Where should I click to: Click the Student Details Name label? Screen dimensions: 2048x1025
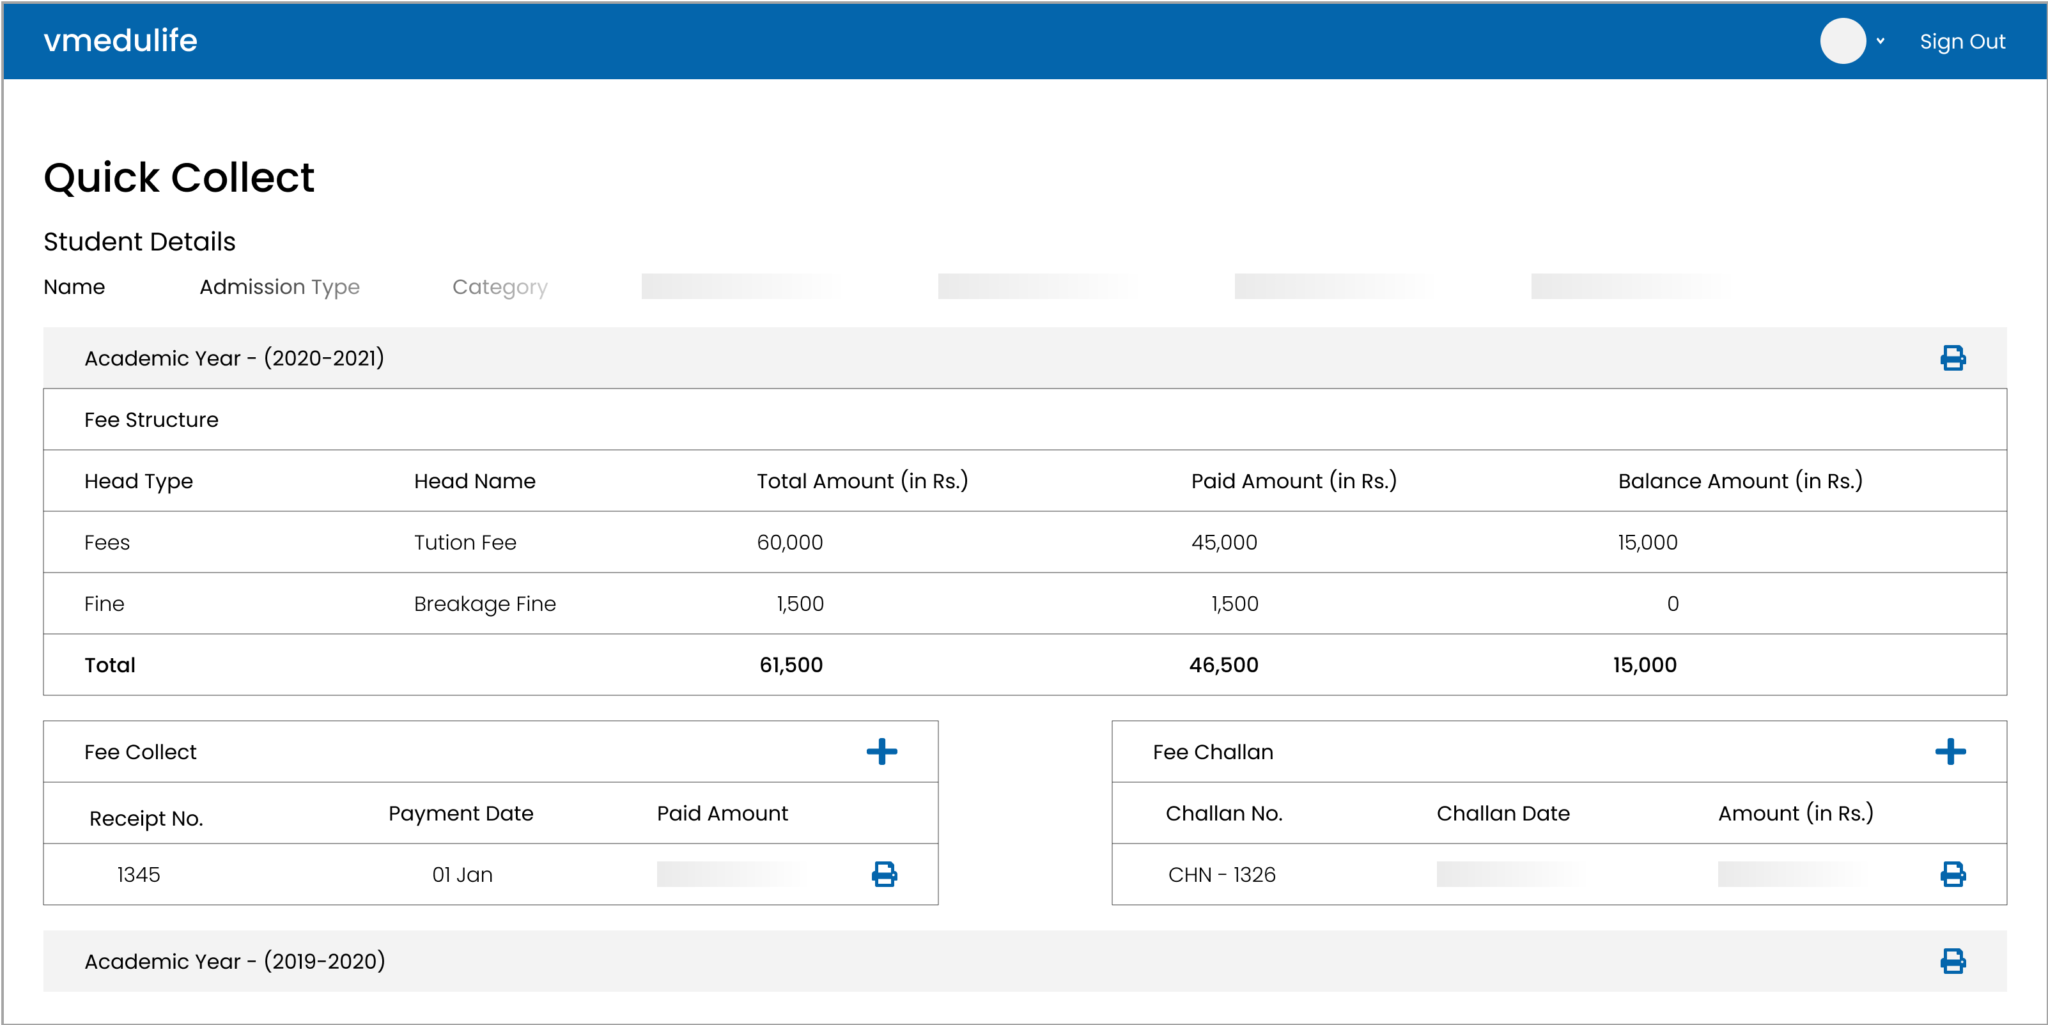pyautogui.click(x=74, y=287)
